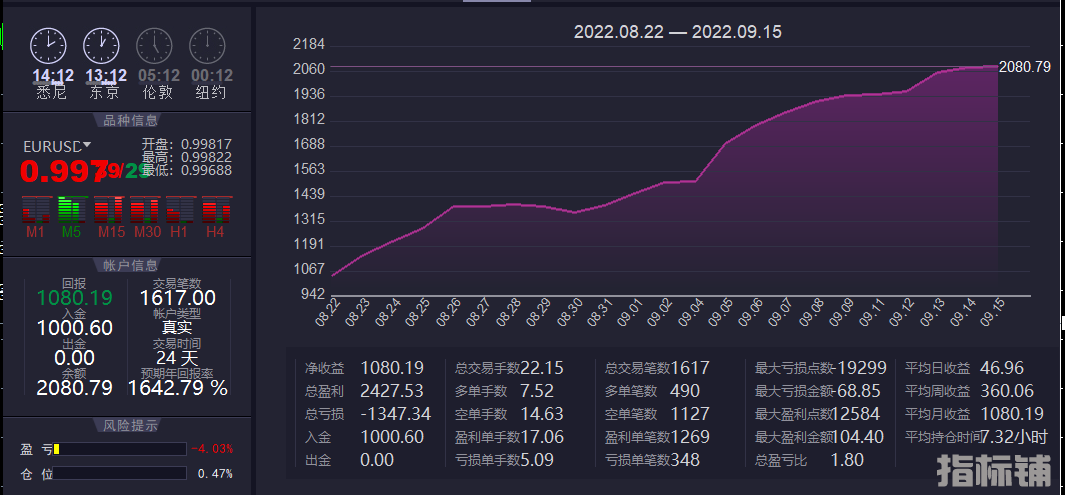Click the 回报 value 1080.19
The height and width of the screenshot is (495, 1065).
coord(75,298)
